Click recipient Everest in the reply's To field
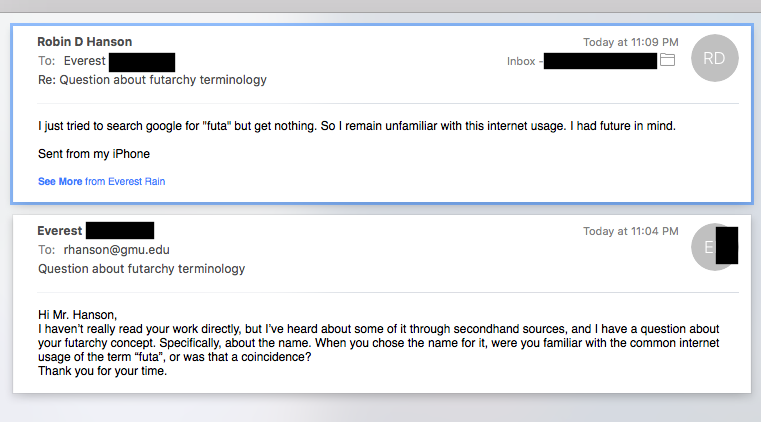761x422 pixels. click(x=85, y=61)
